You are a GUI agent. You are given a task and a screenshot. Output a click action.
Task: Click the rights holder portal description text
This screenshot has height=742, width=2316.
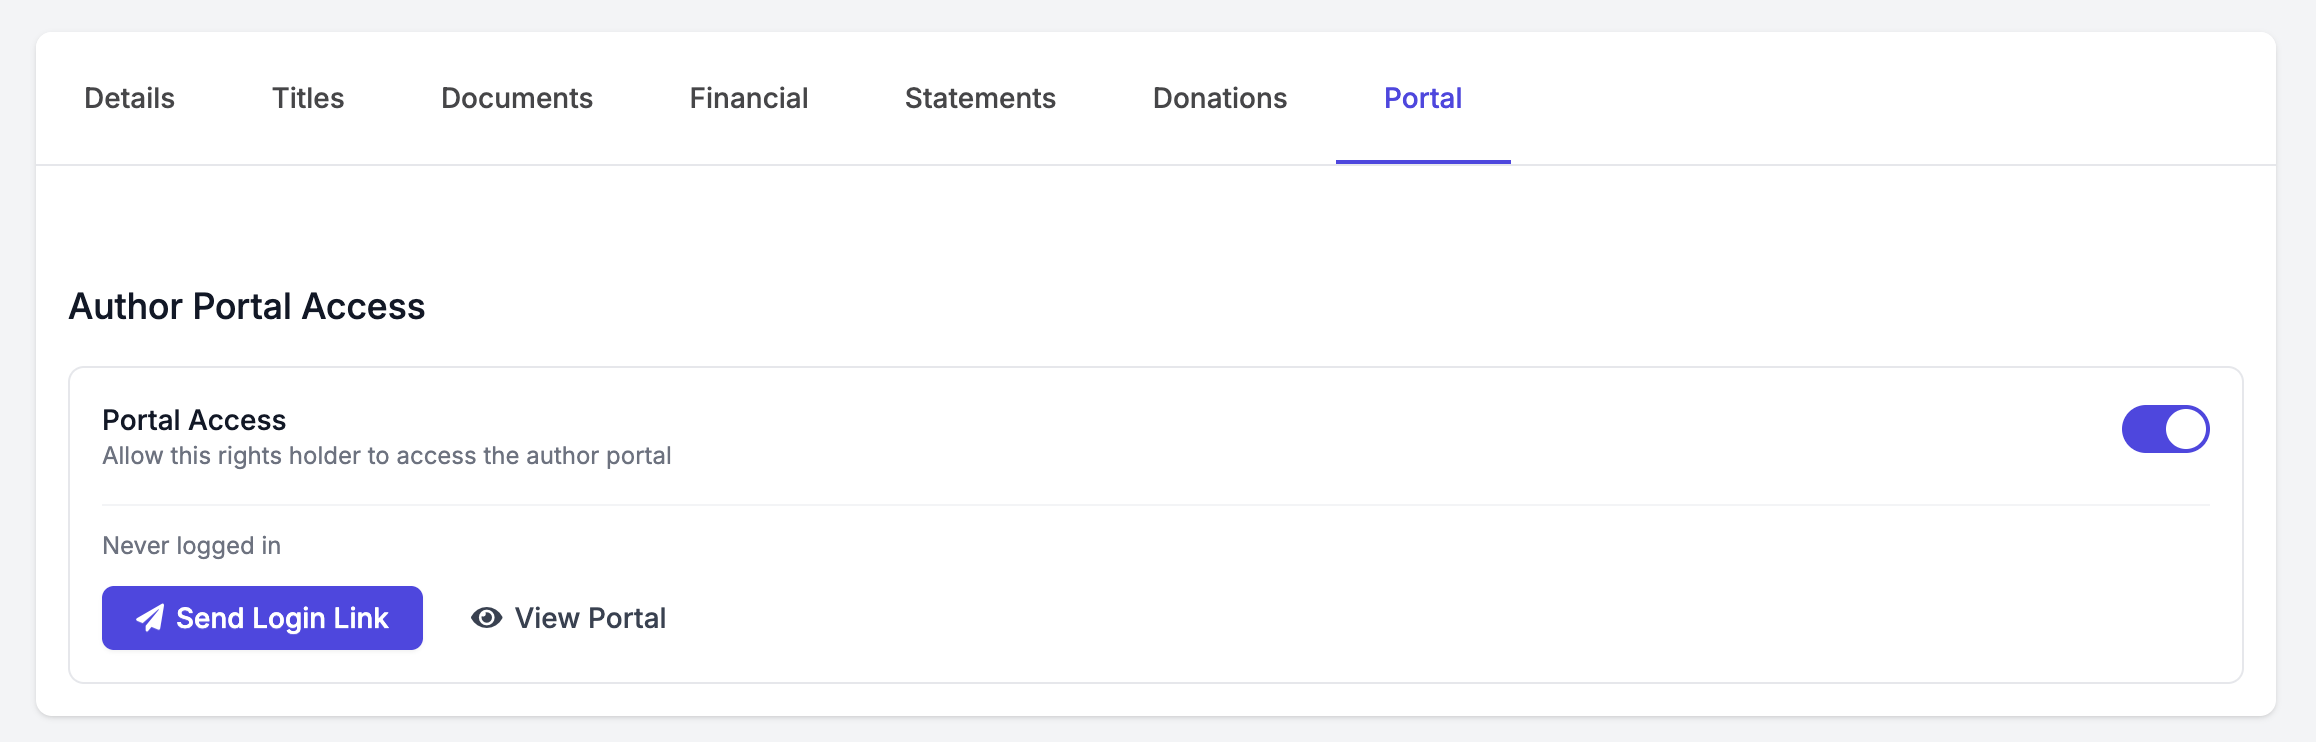pos(387,455)
